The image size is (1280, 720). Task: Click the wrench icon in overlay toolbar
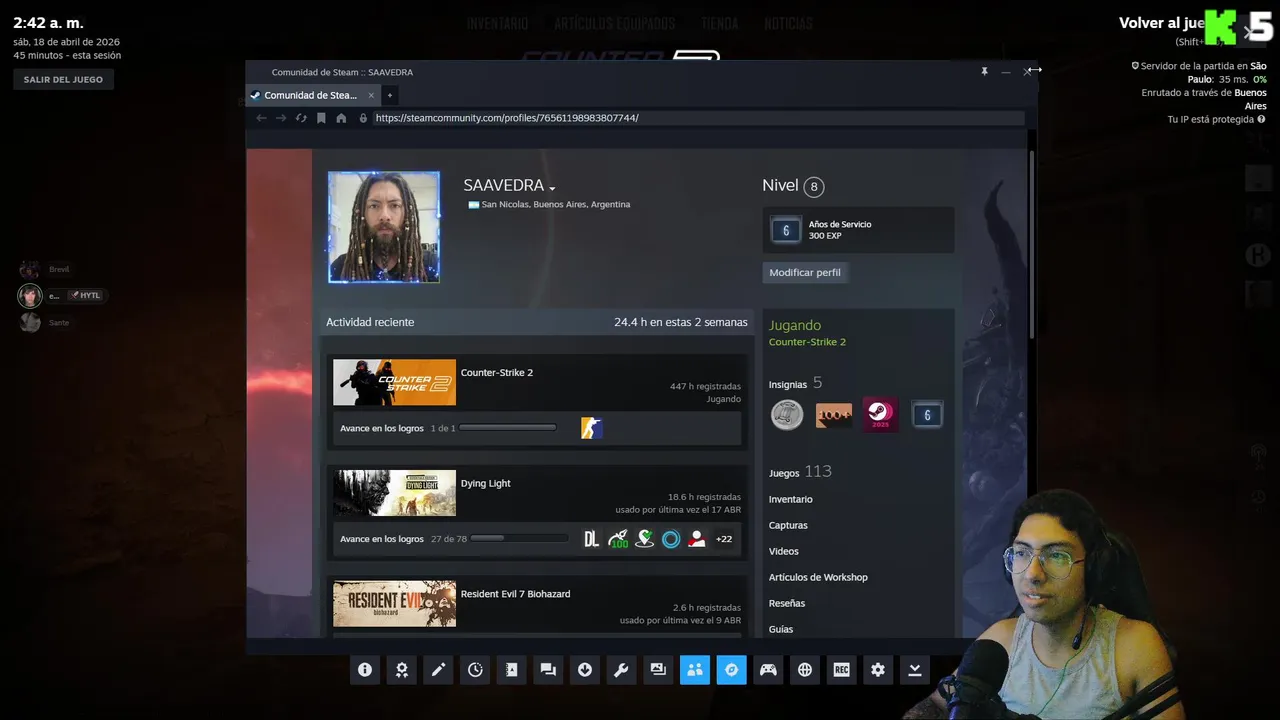tap(621, 670)
